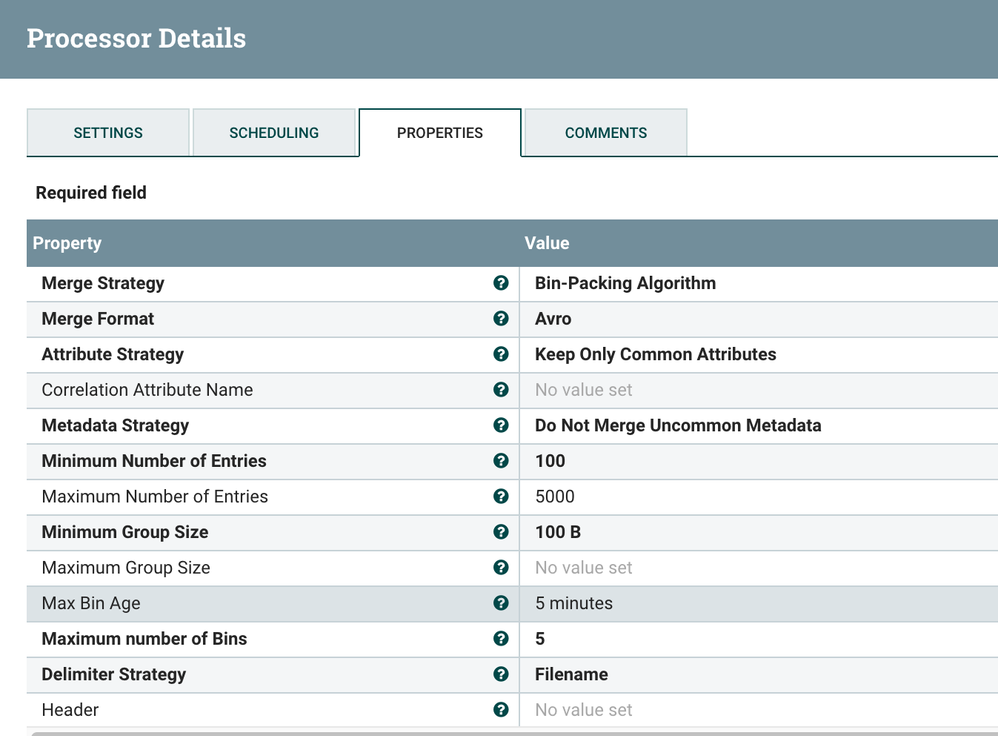This screenshot has height=736, width=998.
Task: Open the Scheduling tab
Action: [x=274, y=133]
